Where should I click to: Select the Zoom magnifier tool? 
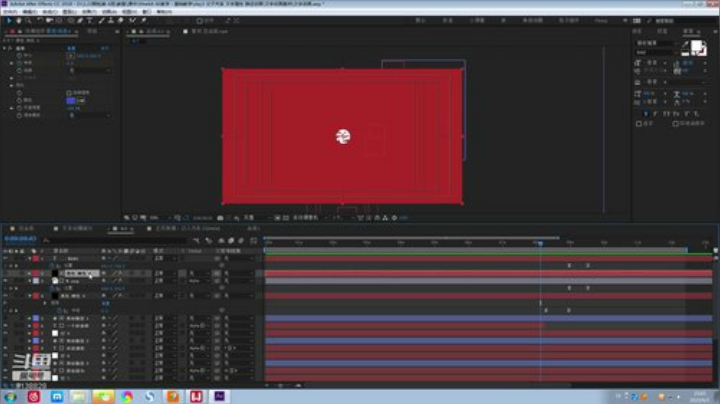28,21
